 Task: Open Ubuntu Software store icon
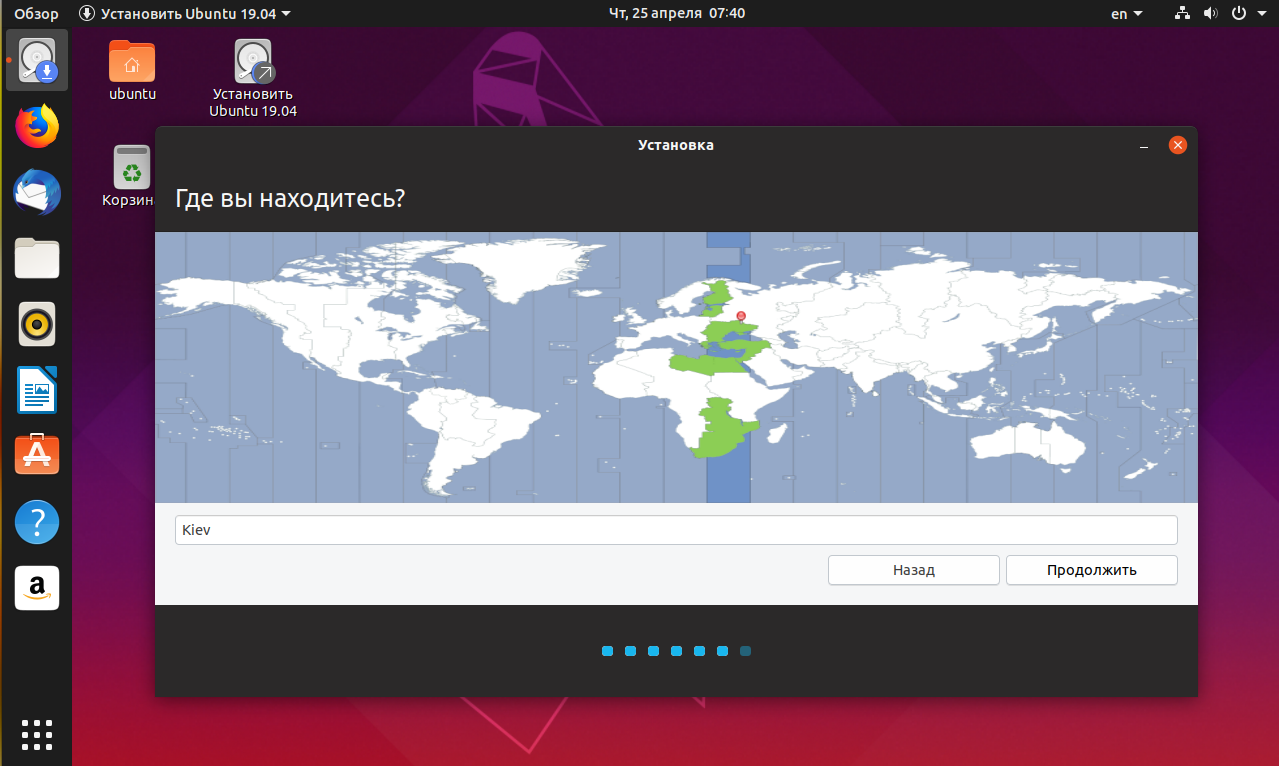37,455
